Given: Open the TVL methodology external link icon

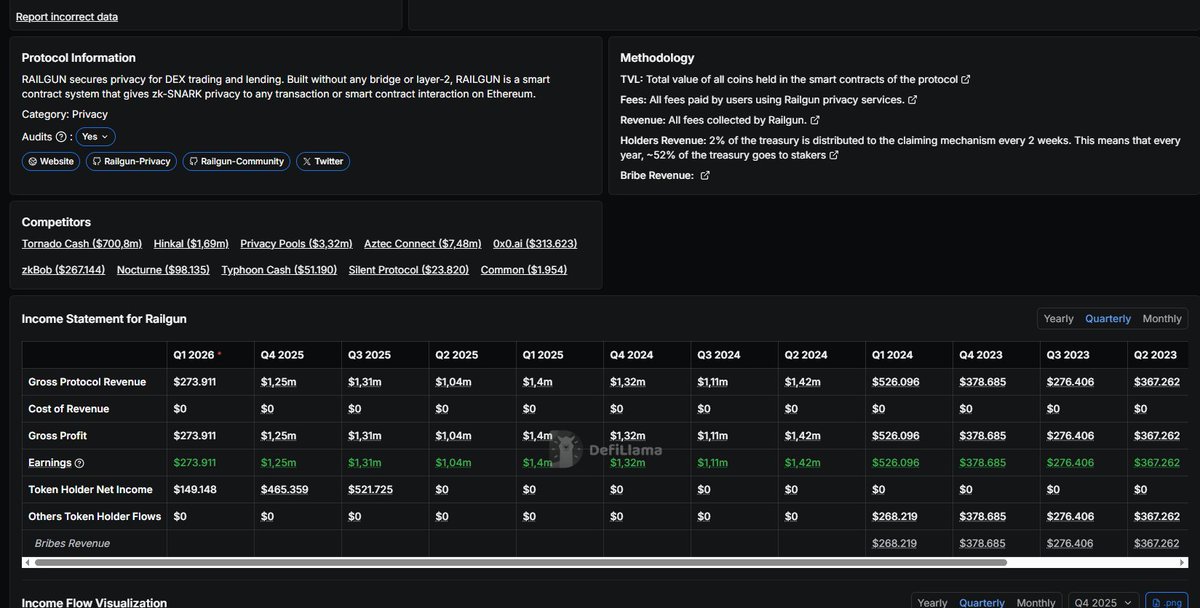Looking at the screenshot, I should (x=965, y=79).
